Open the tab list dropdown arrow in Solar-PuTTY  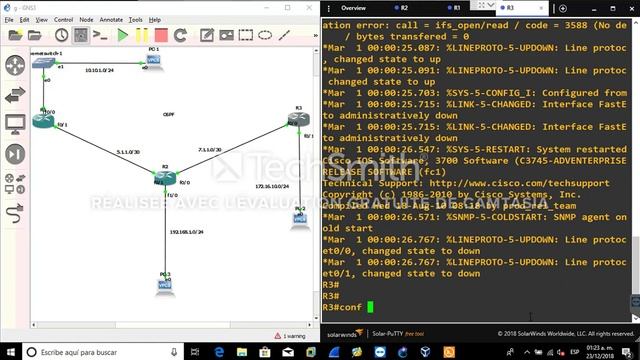pyautogui.click(x=491, y=5)
